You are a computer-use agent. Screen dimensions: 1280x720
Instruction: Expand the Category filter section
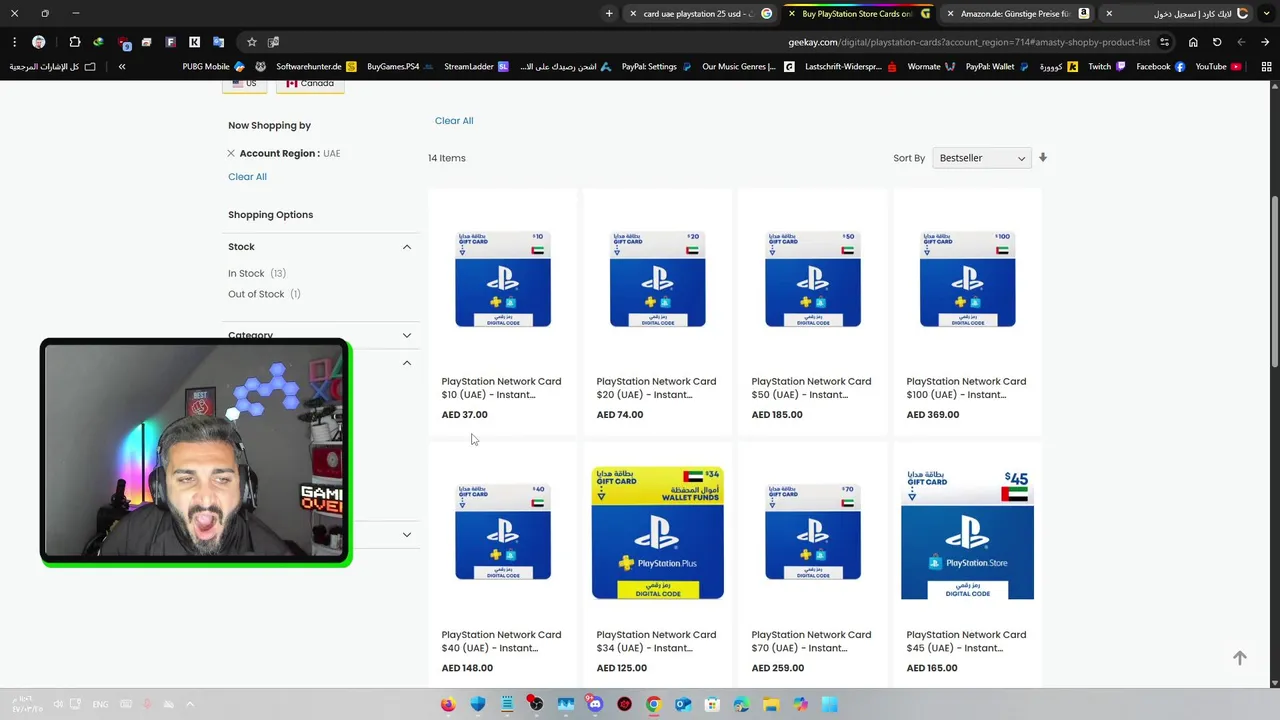click(x=407, y=335)
